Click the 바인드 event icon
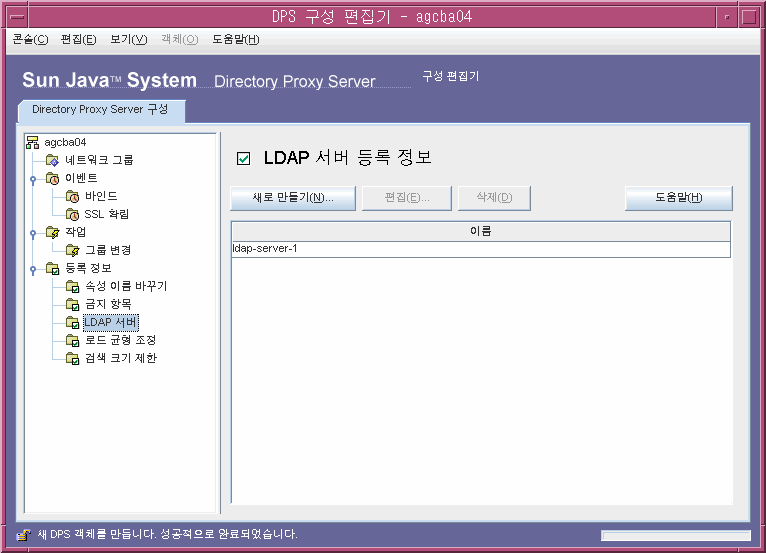Viewport: 766px width, 553px height. [x=72, y=196]
